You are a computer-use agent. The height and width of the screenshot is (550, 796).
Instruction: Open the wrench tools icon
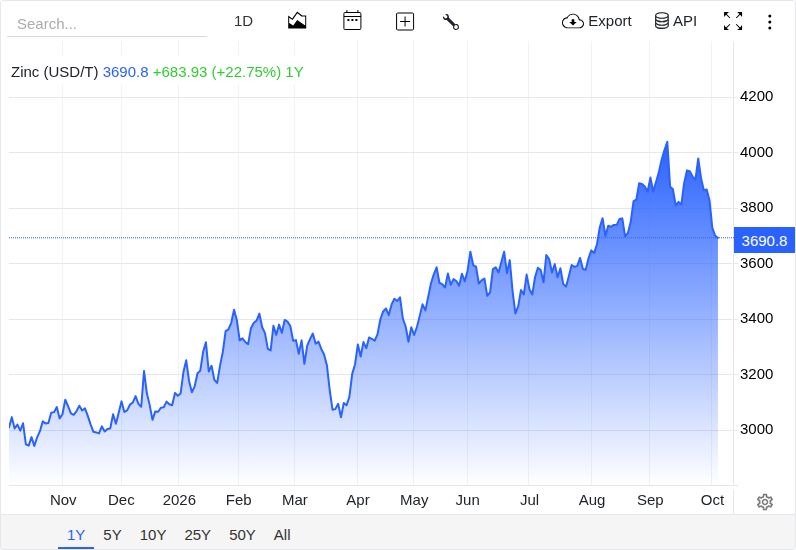coord(451,22)
